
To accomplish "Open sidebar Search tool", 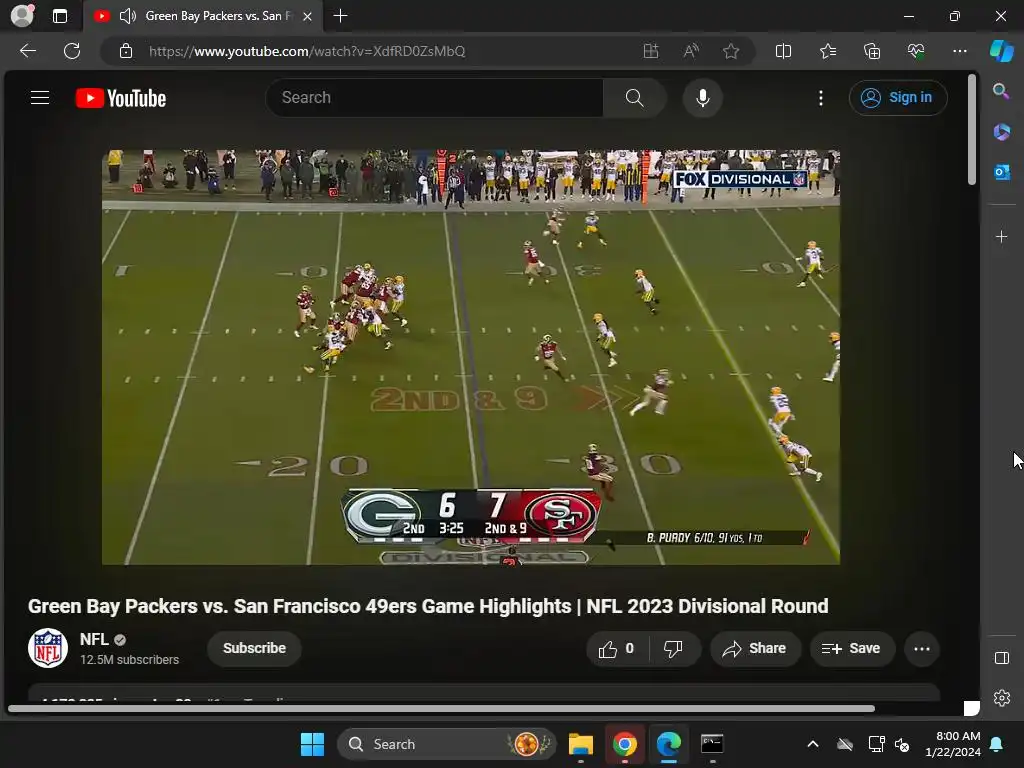I will click(1001, 91).
